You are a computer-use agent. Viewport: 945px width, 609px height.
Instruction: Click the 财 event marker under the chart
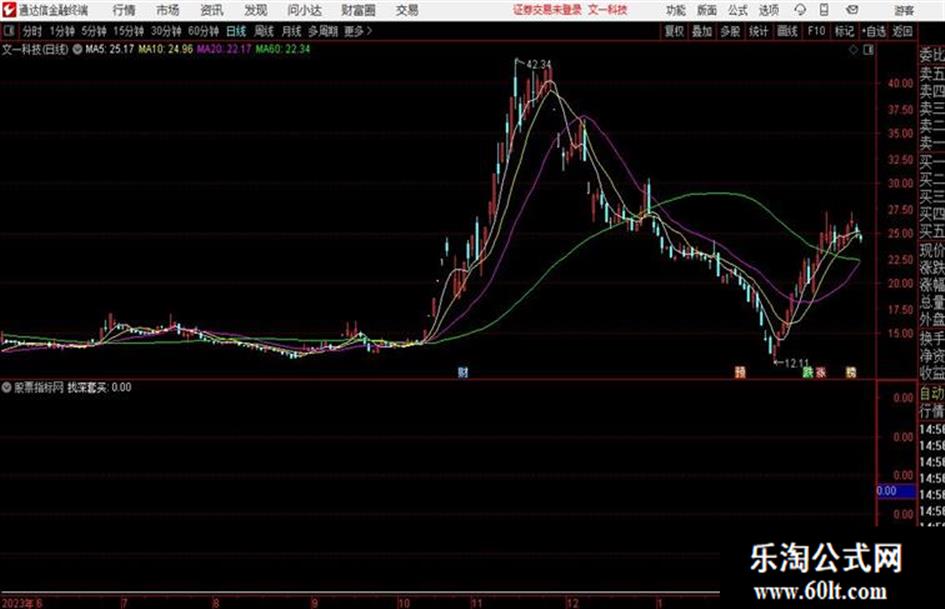click(x=463, y=372)
